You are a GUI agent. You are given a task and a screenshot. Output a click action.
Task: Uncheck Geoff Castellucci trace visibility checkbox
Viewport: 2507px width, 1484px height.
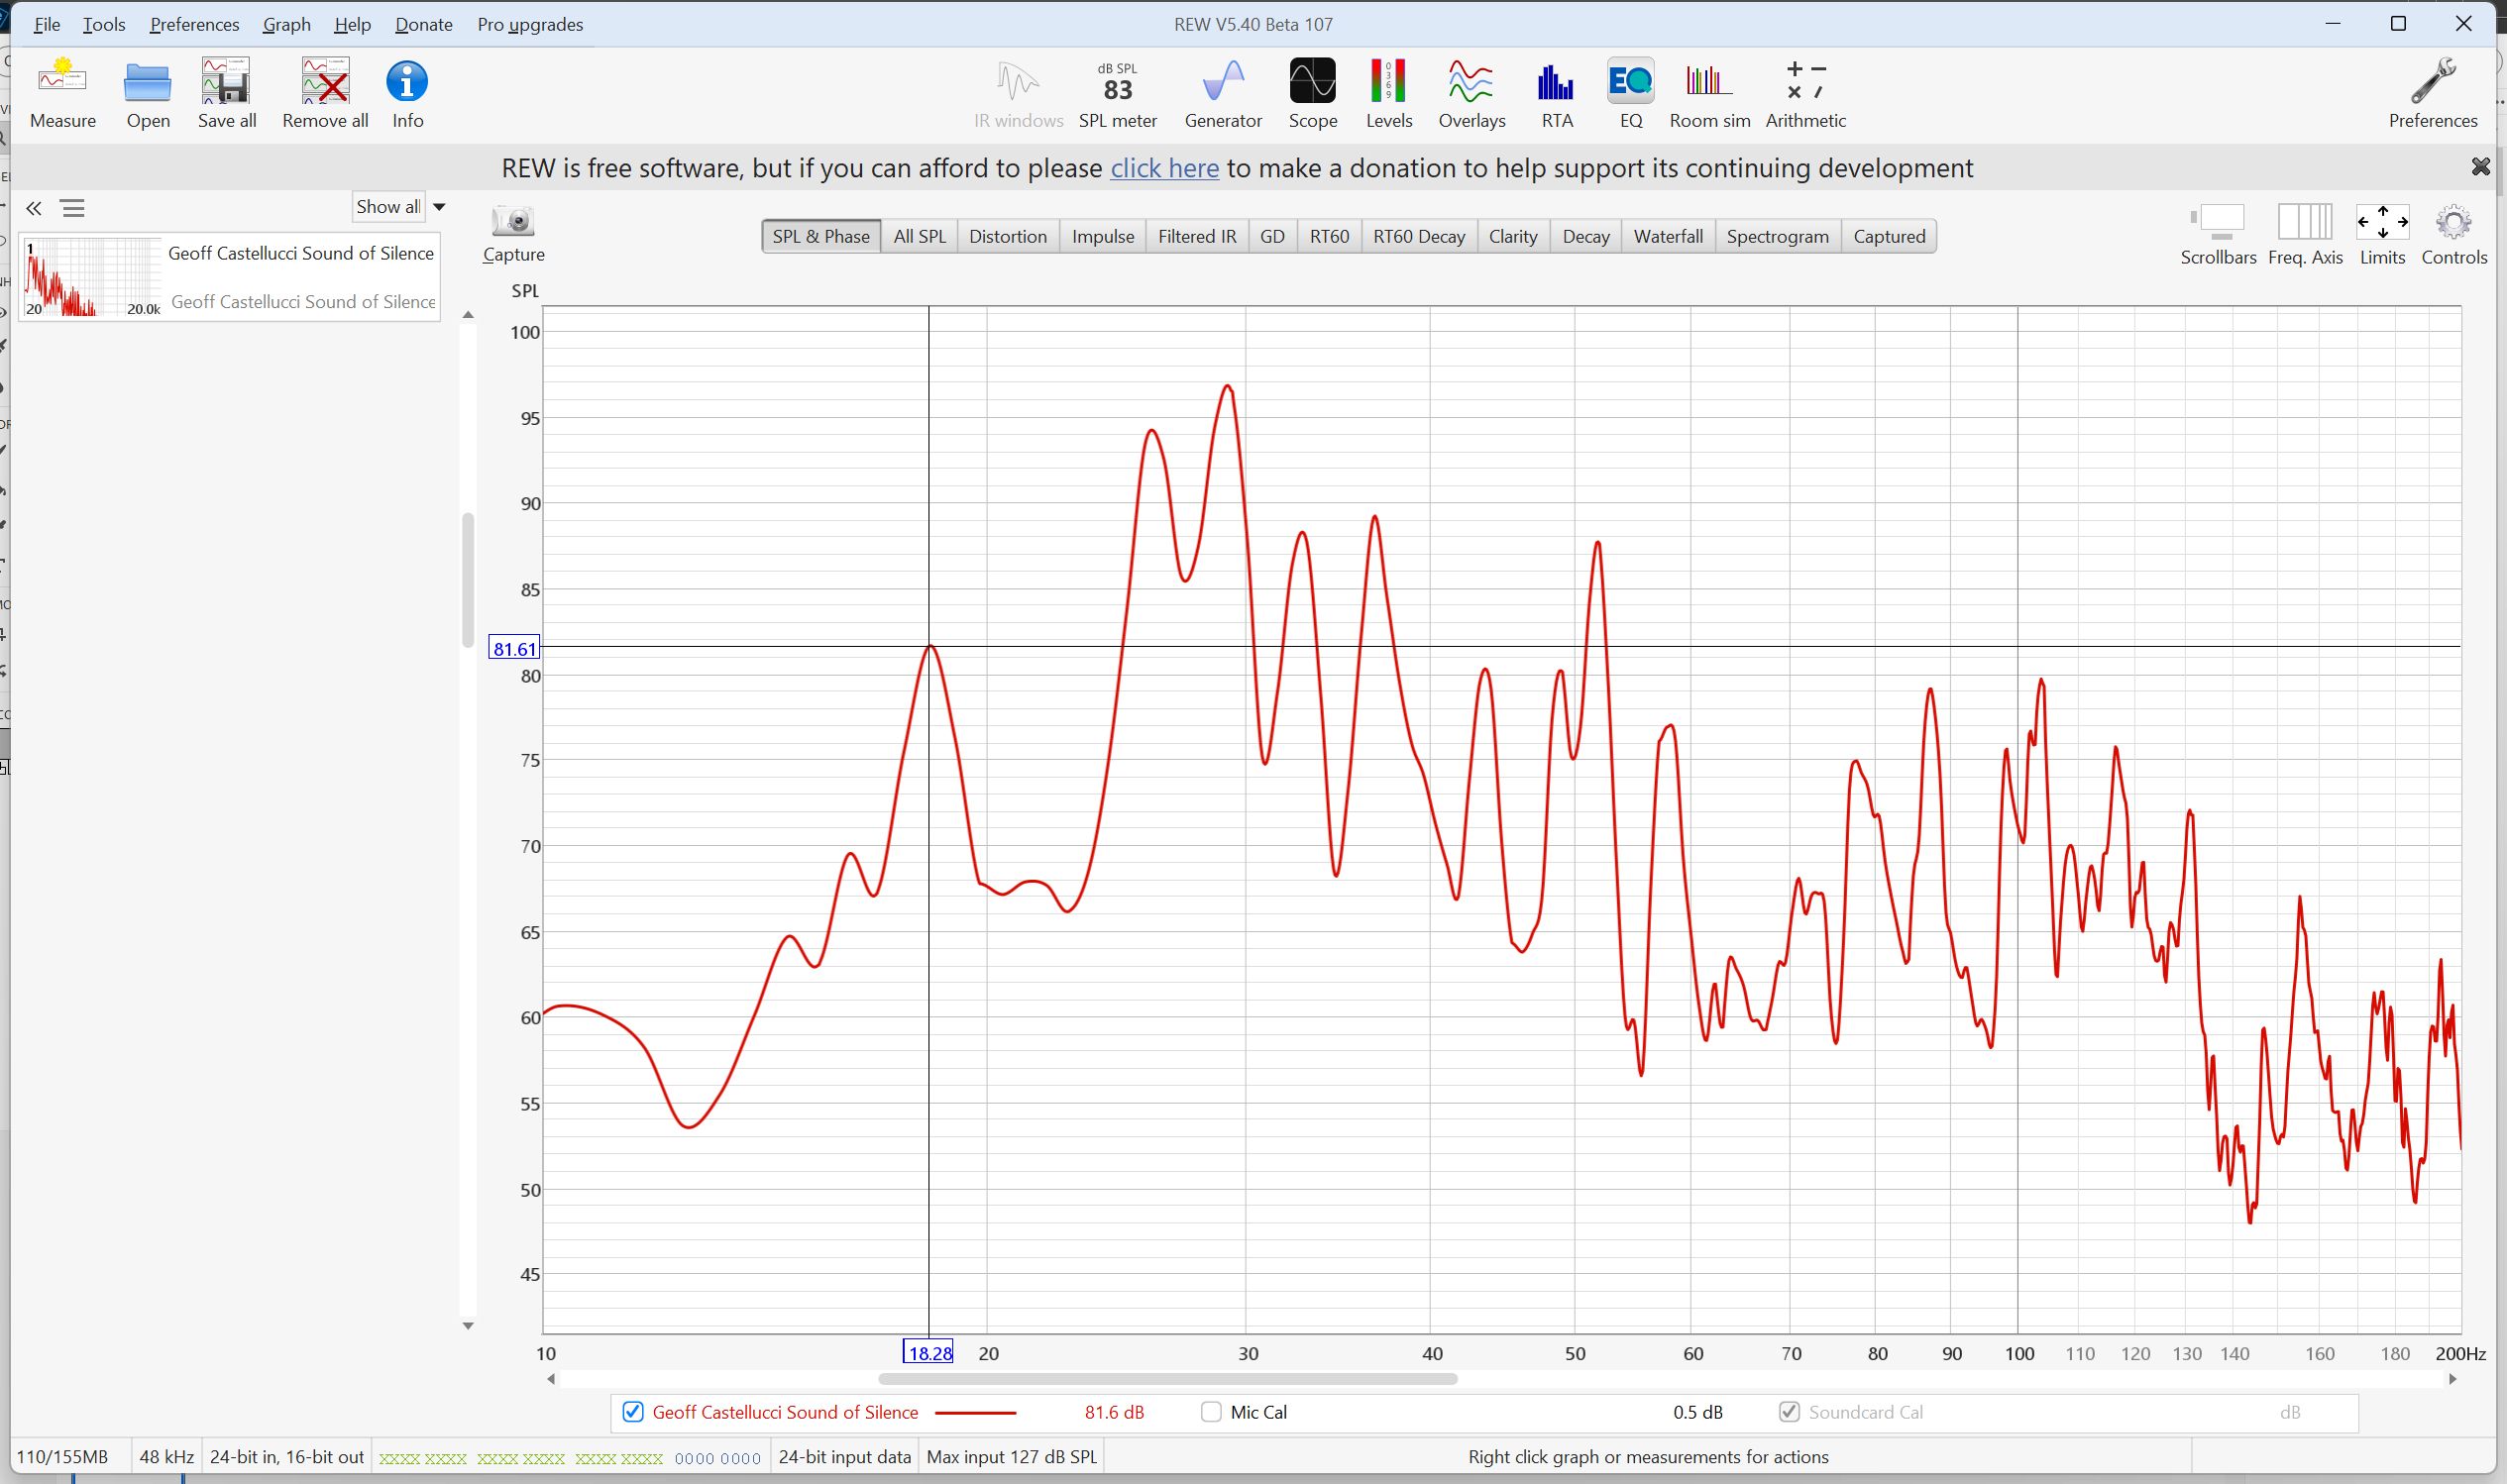point(632,1412)
